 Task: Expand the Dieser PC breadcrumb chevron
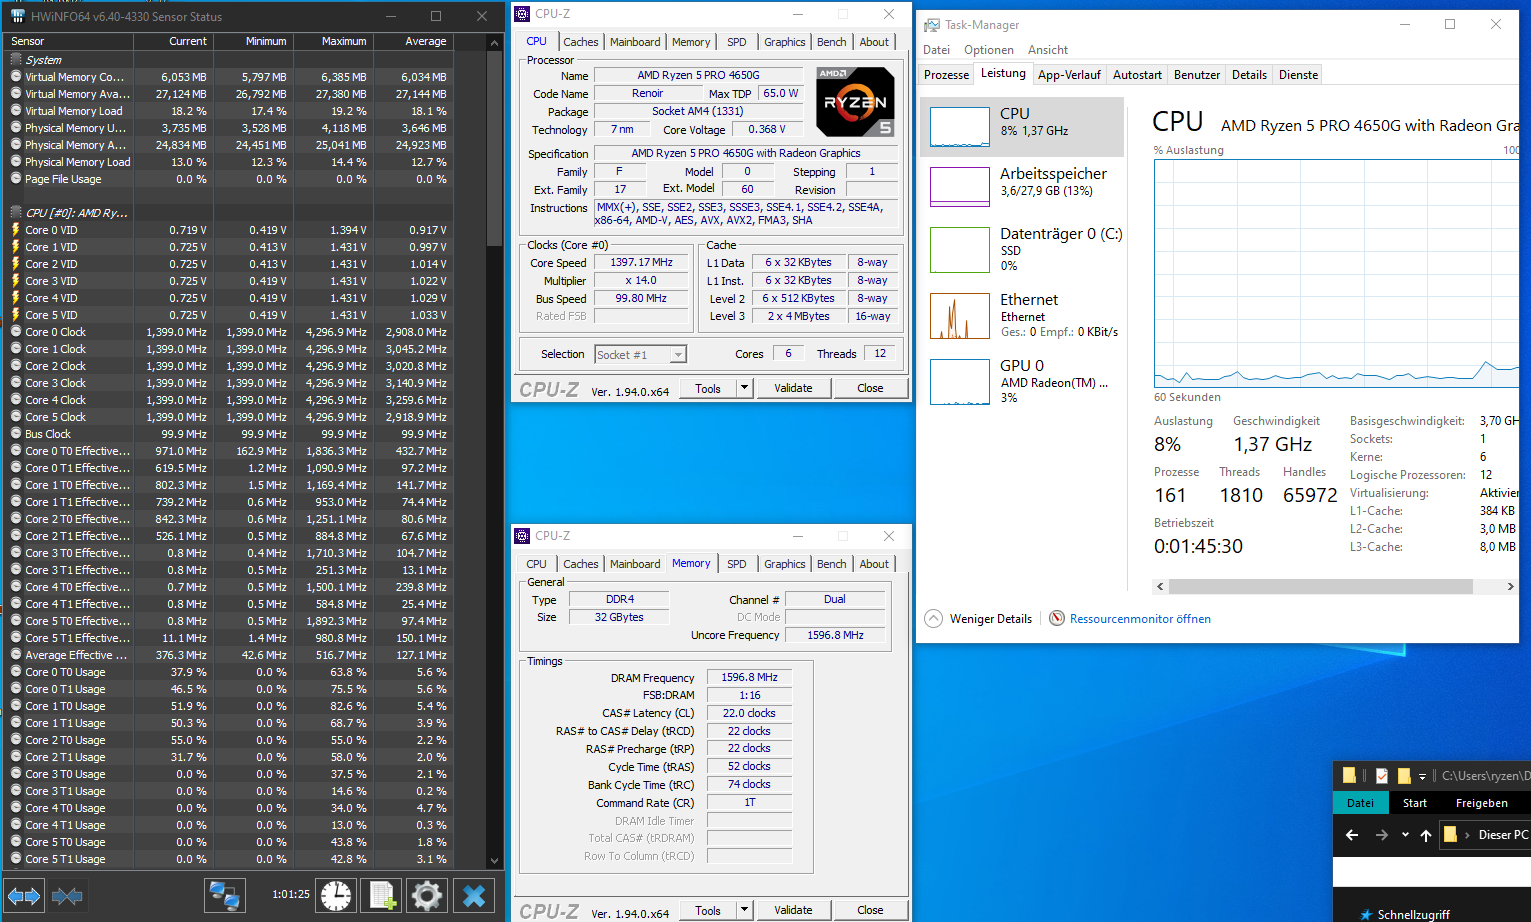pos(1467,835)
